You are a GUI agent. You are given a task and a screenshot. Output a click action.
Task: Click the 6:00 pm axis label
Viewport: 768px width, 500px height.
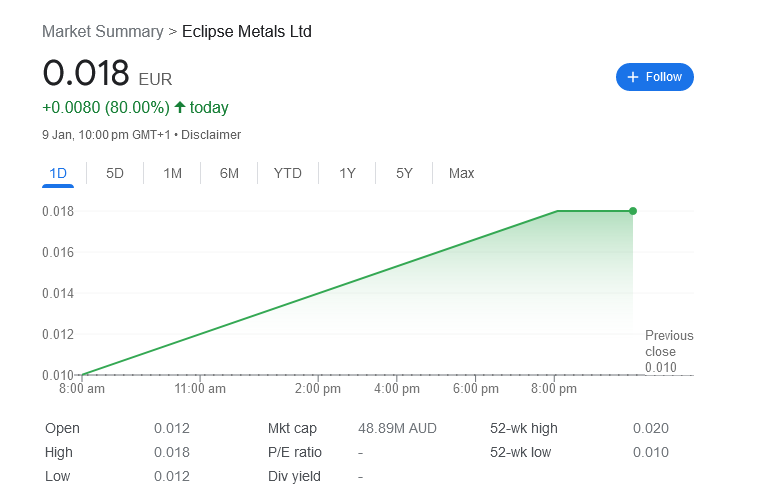pyautogui.click(x=476, y=389)
